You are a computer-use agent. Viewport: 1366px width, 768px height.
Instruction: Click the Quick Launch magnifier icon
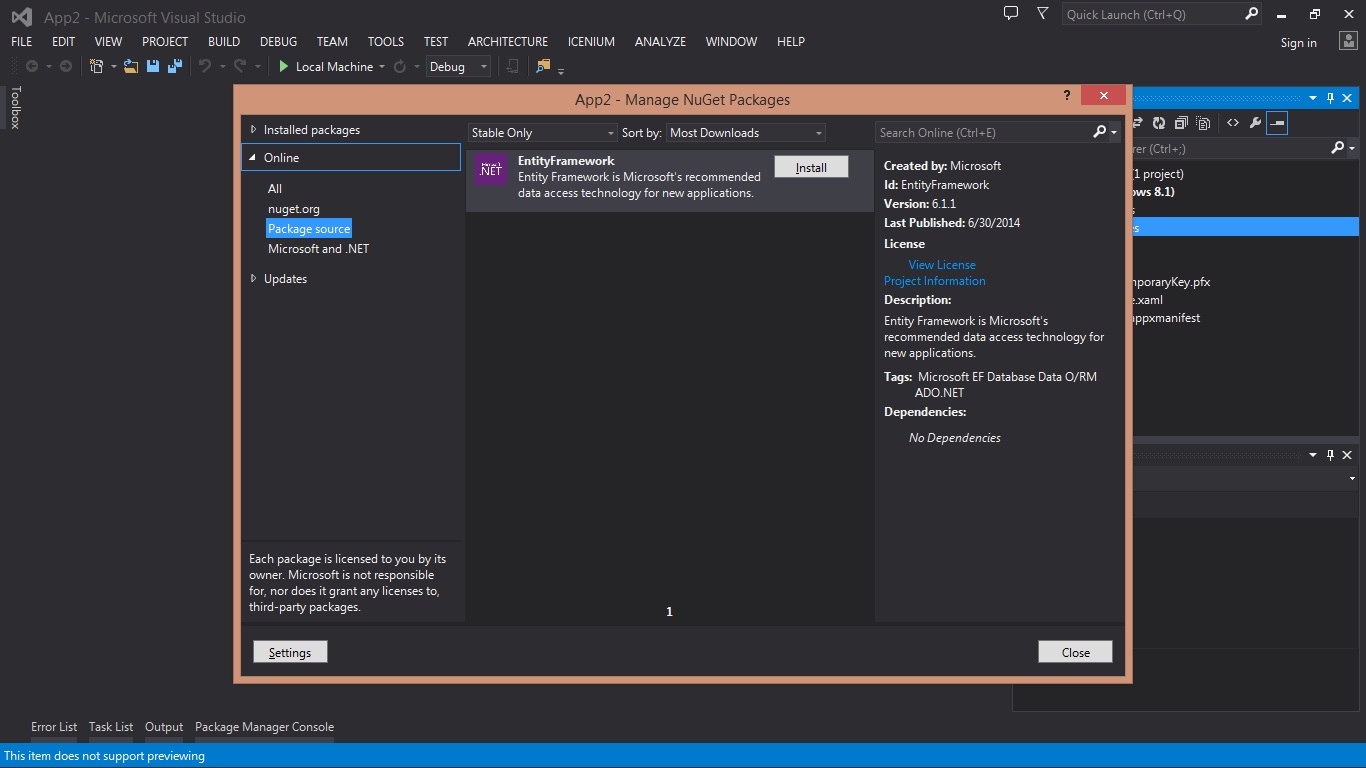pyautogui.click(x=1251, y=14)
